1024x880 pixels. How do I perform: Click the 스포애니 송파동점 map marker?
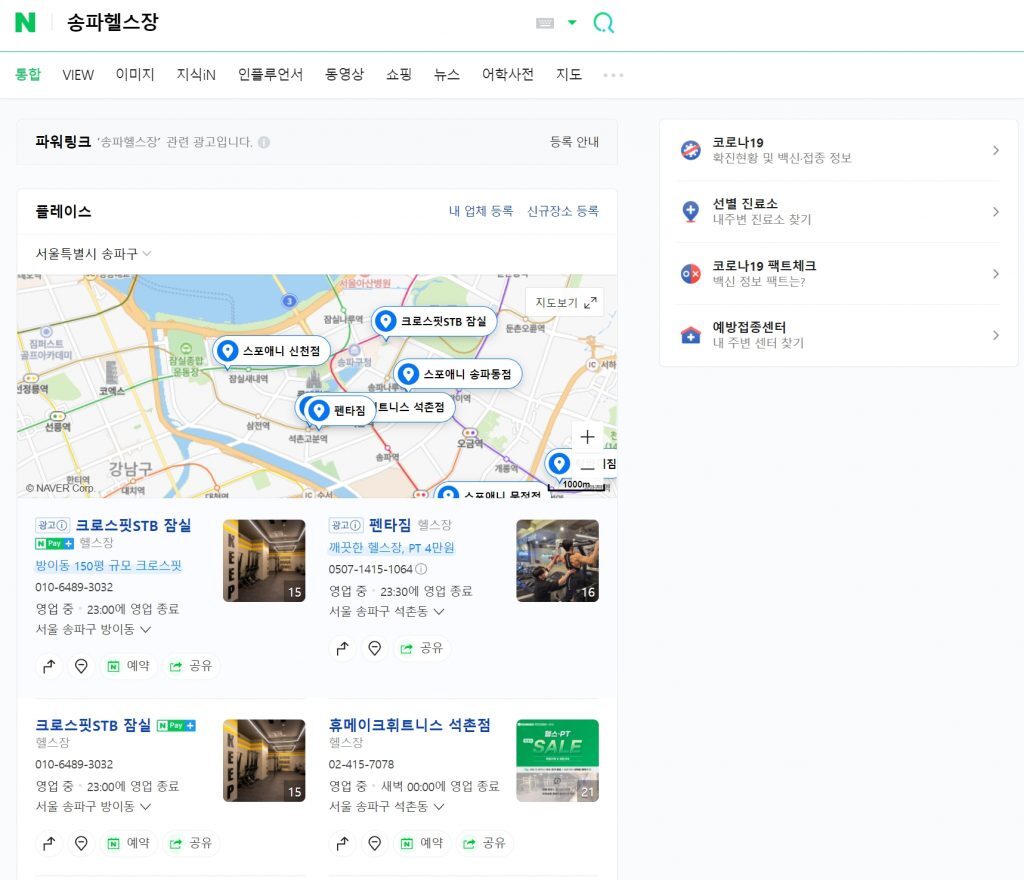tap(458, 374)
